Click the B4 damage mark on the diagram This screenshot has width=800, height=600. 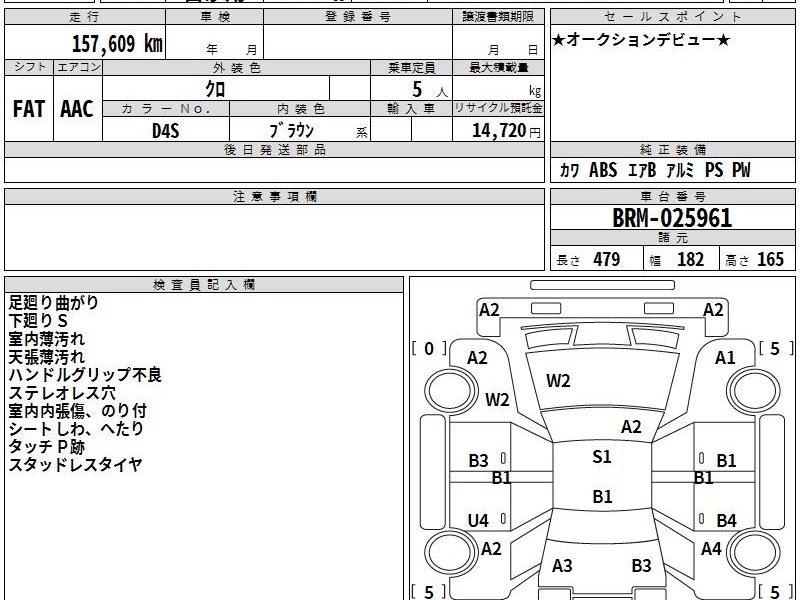(726, 520)
